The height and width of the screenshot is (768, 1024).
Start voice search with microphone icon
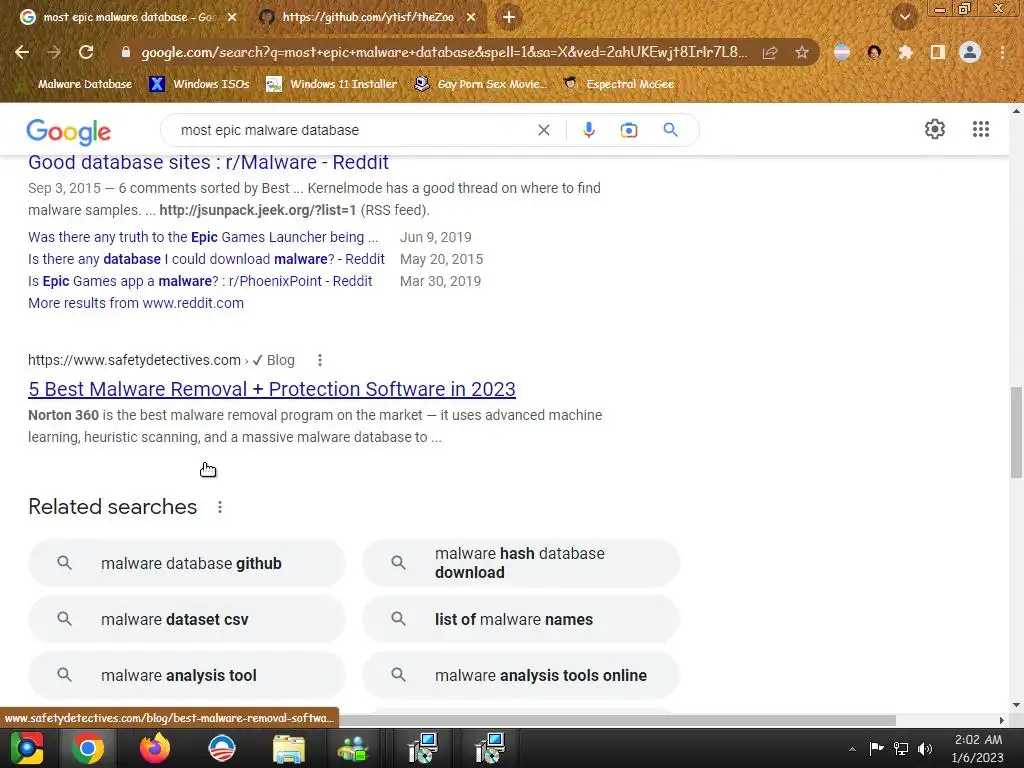(588, 130)
